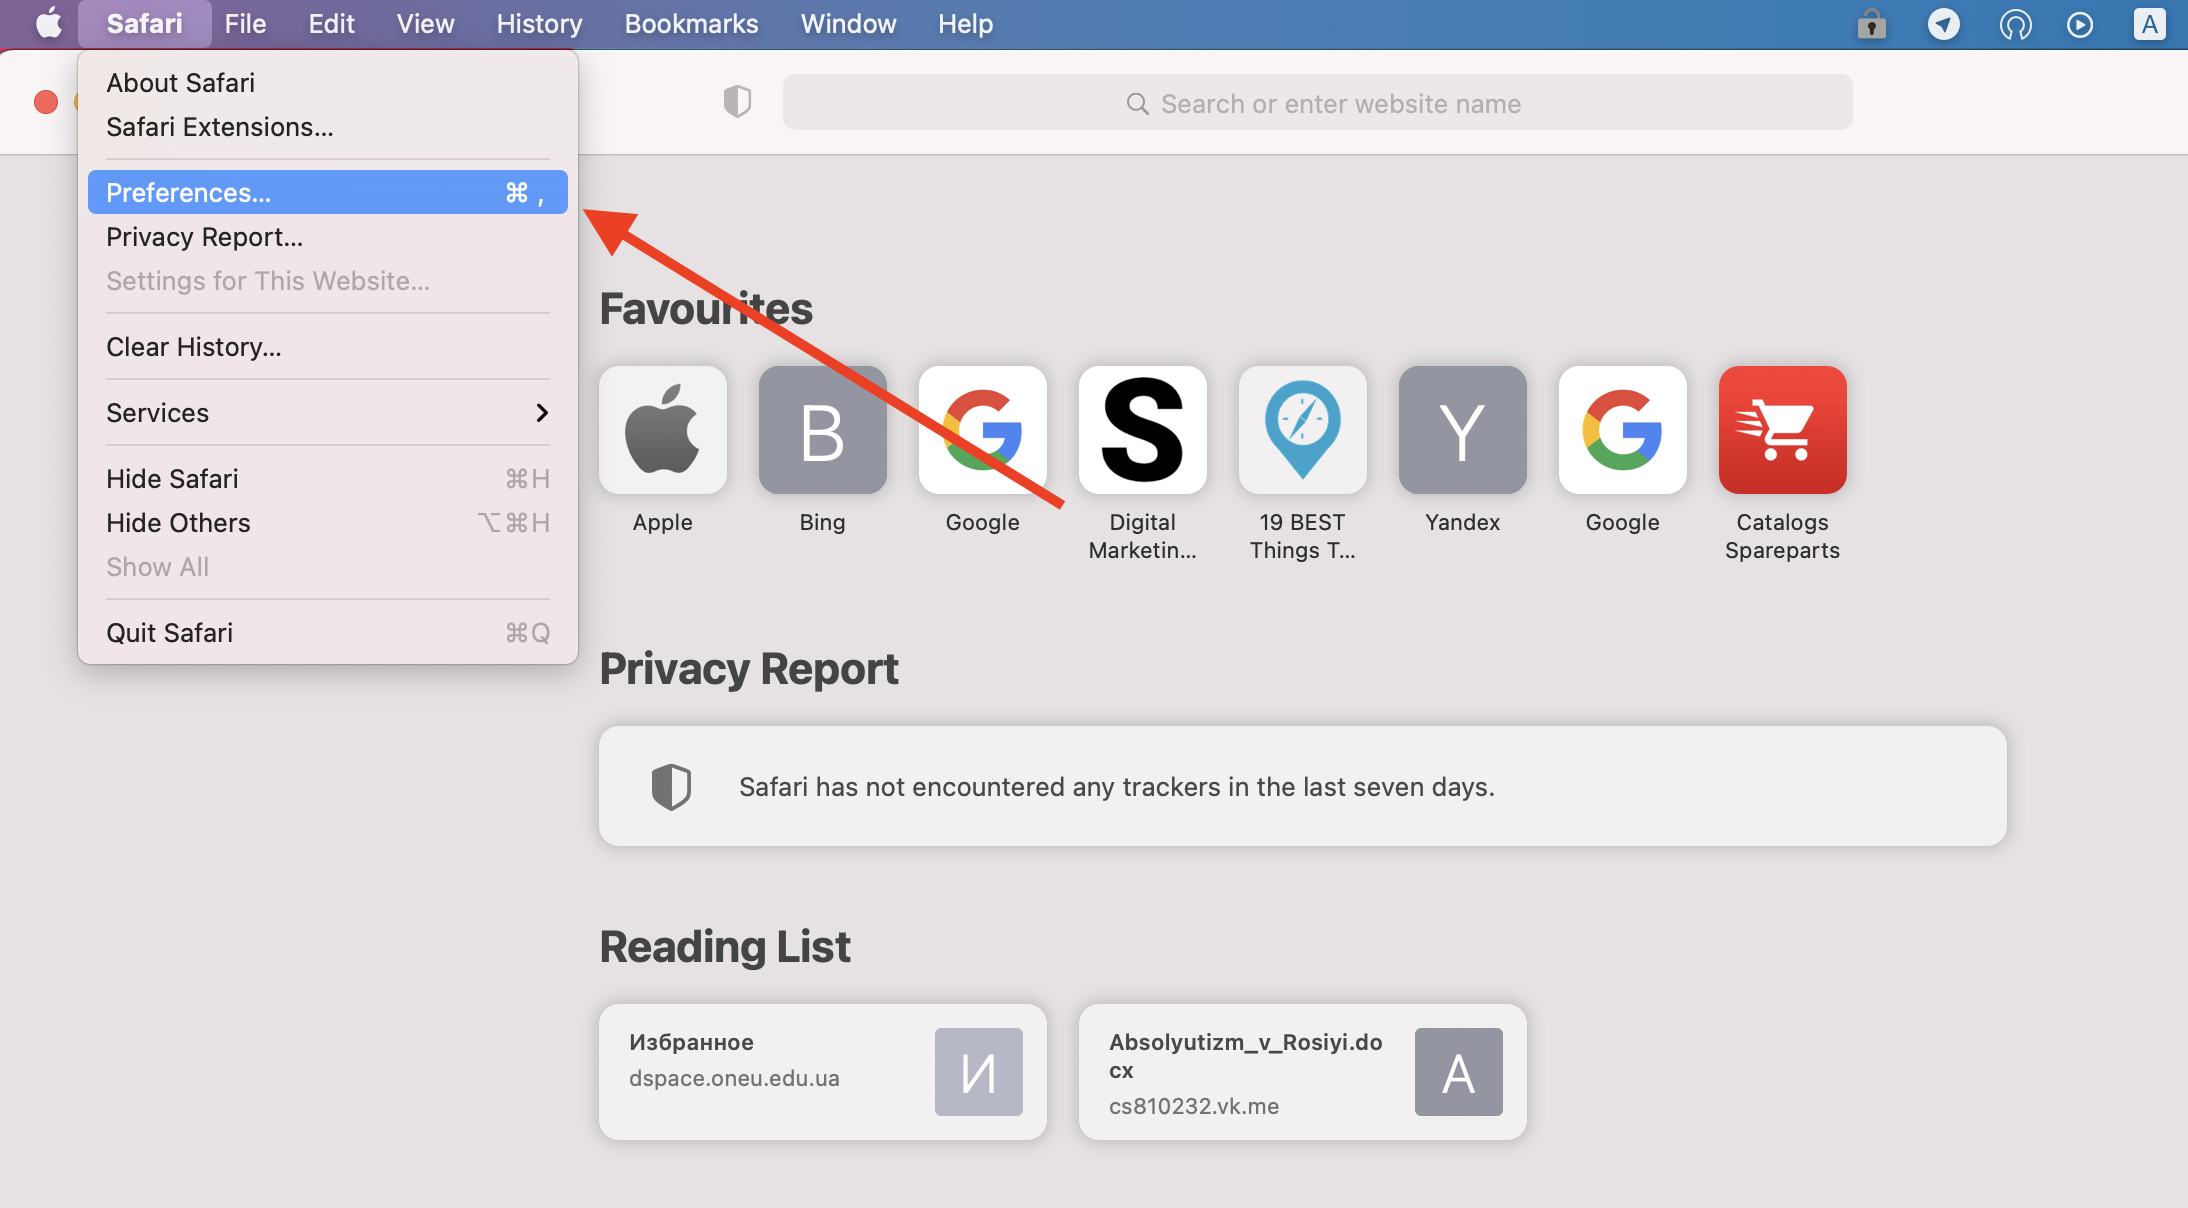
Task: Choose Clear History from the open menu
Action: 194,346
